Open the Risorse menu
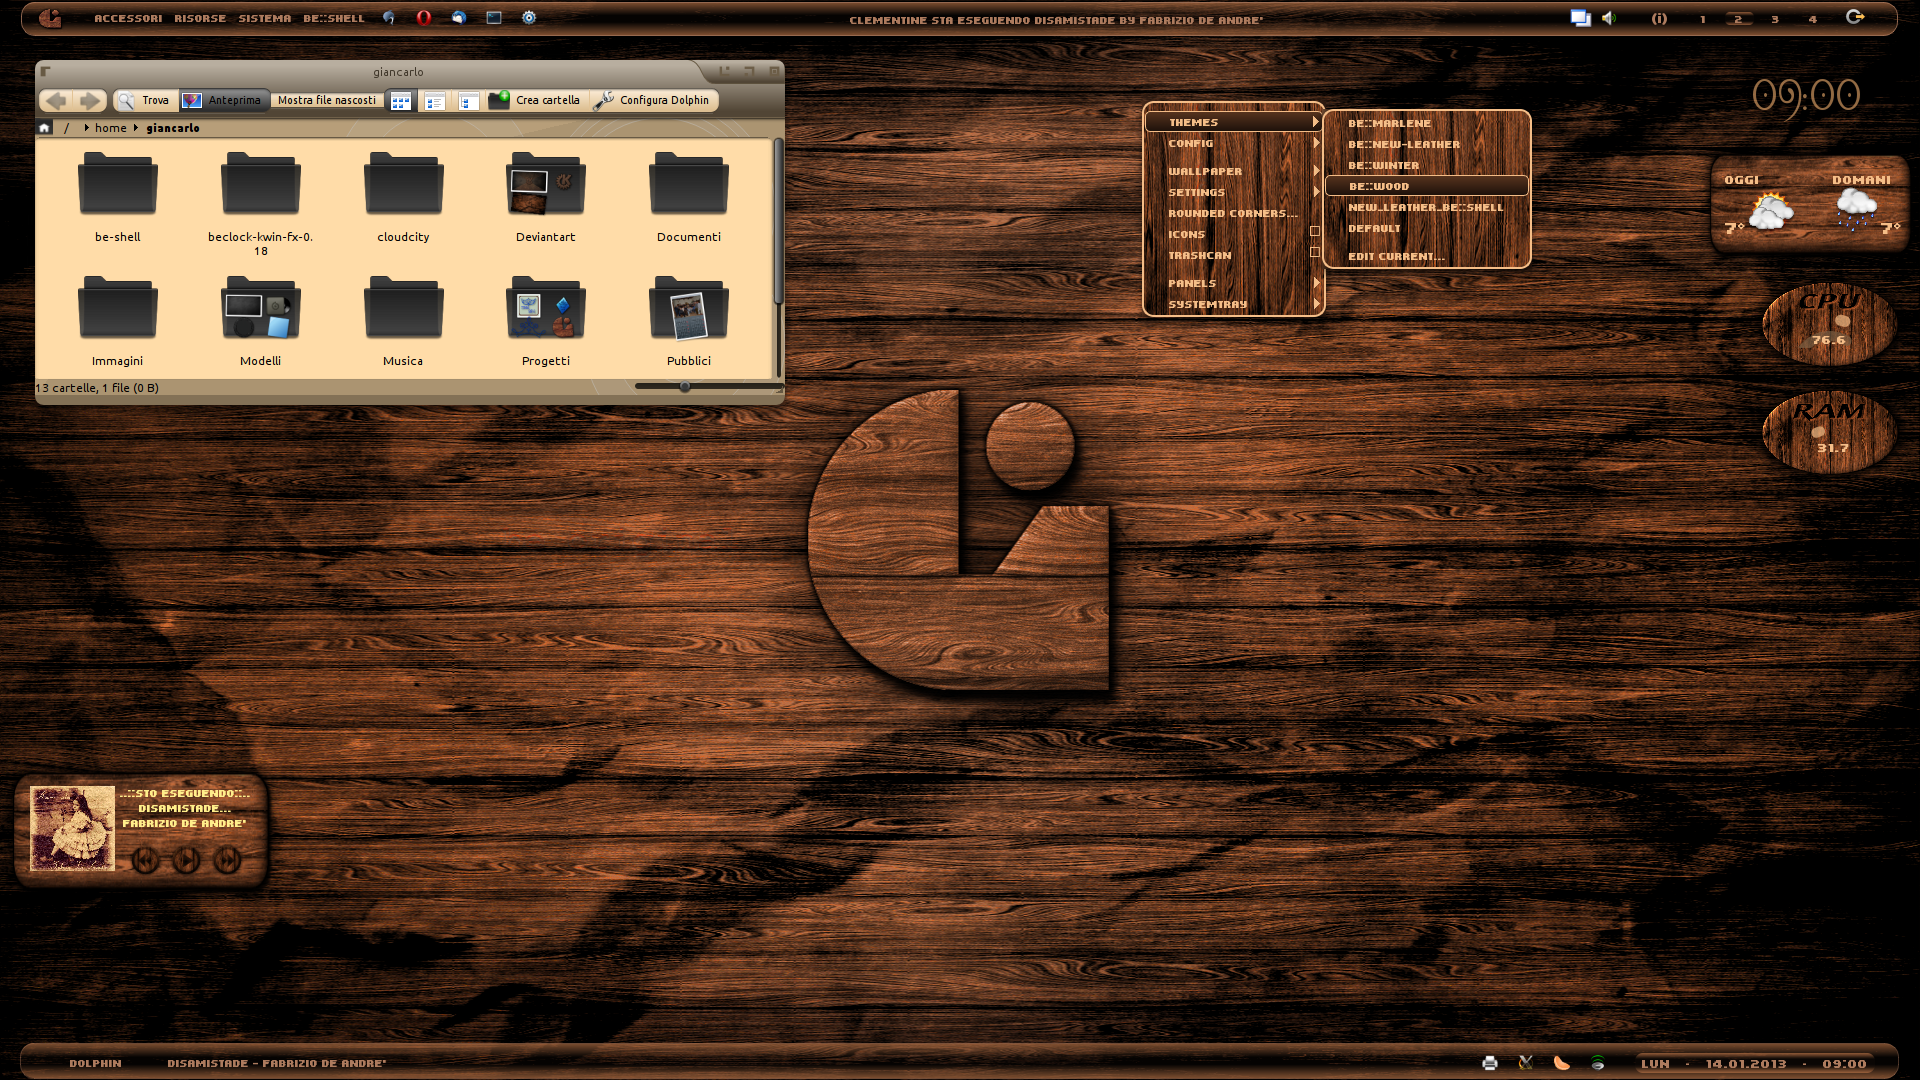The width and height of the screenshot is (1920, 1080). click(x=200, y=19)
